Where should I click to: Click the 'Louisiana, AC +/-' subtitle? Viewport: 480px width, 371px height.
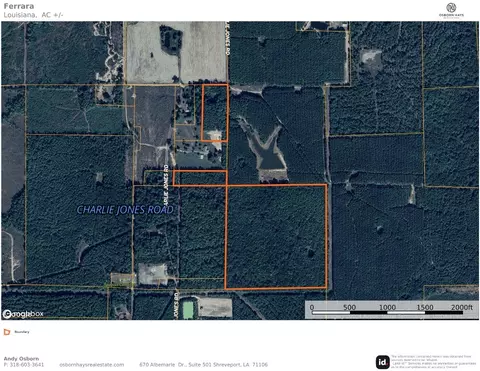(33, 15)
